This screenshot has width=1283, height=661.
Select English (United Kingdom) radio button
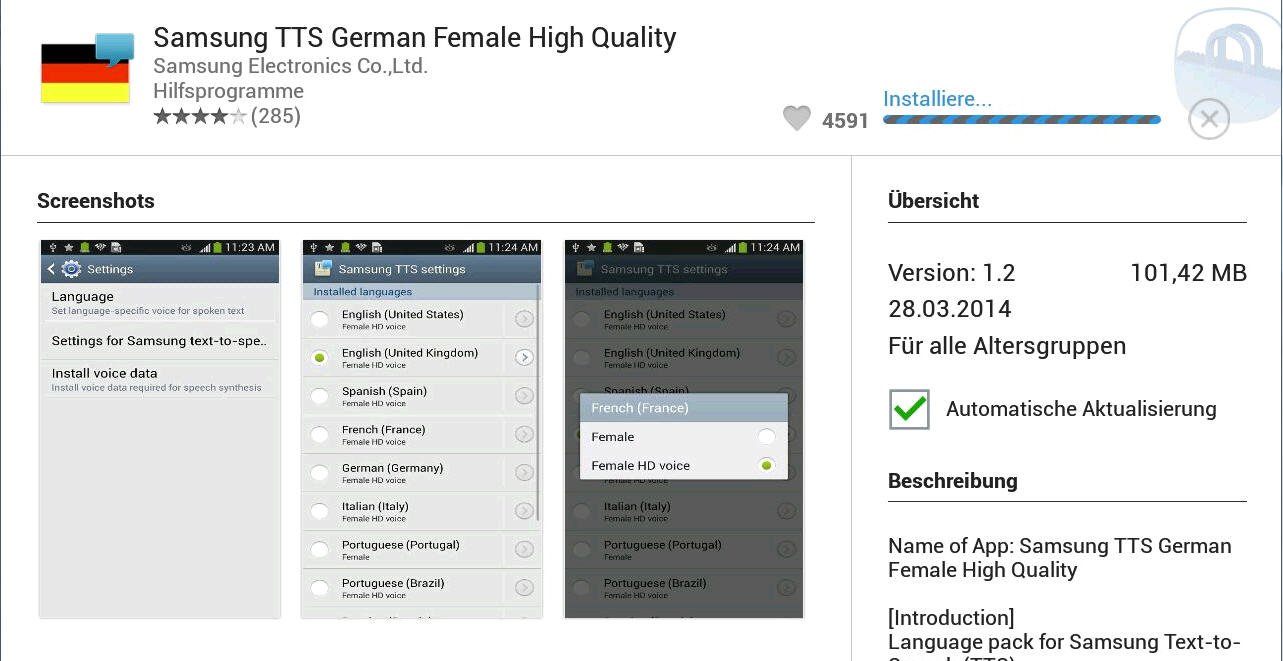point(319,358)
